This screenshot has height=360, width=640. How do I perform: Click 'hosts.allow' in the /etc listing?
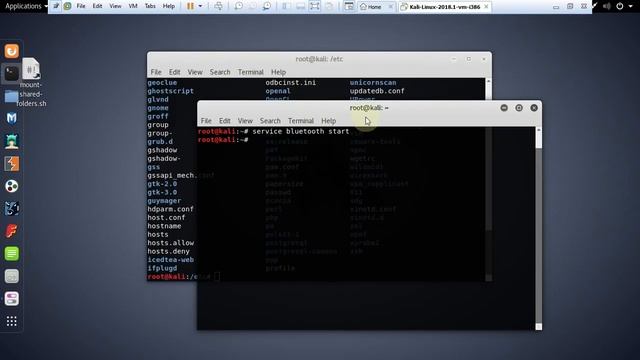(x=171, y=243)
